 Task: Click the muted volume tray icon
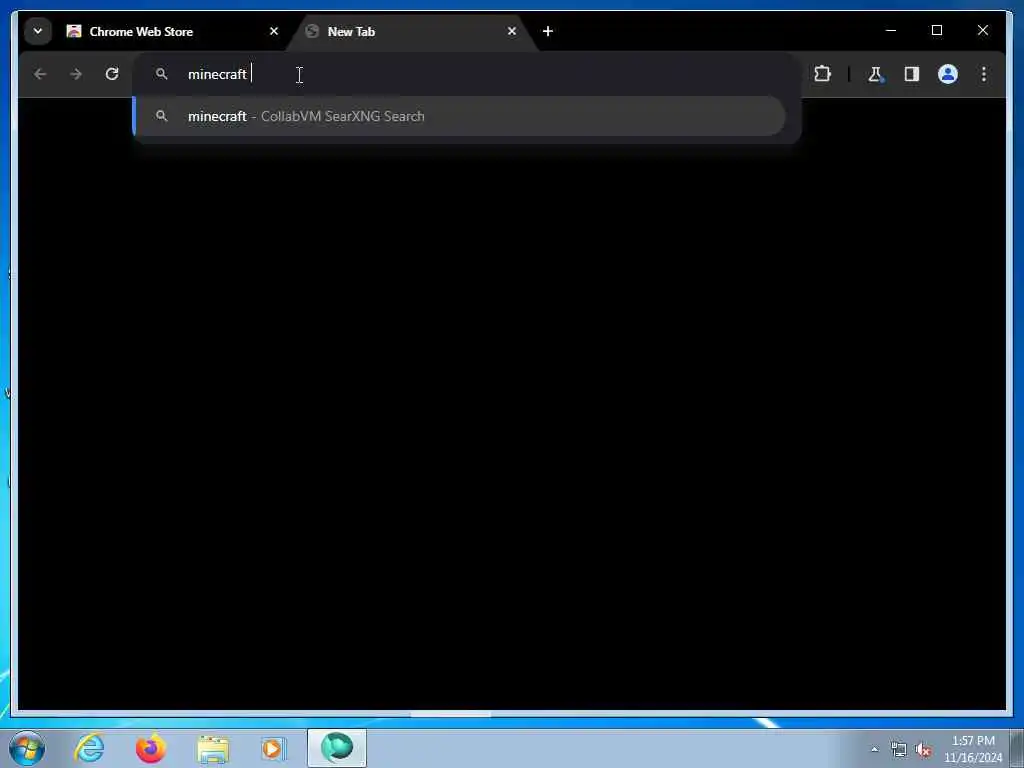tap(923, 750)
